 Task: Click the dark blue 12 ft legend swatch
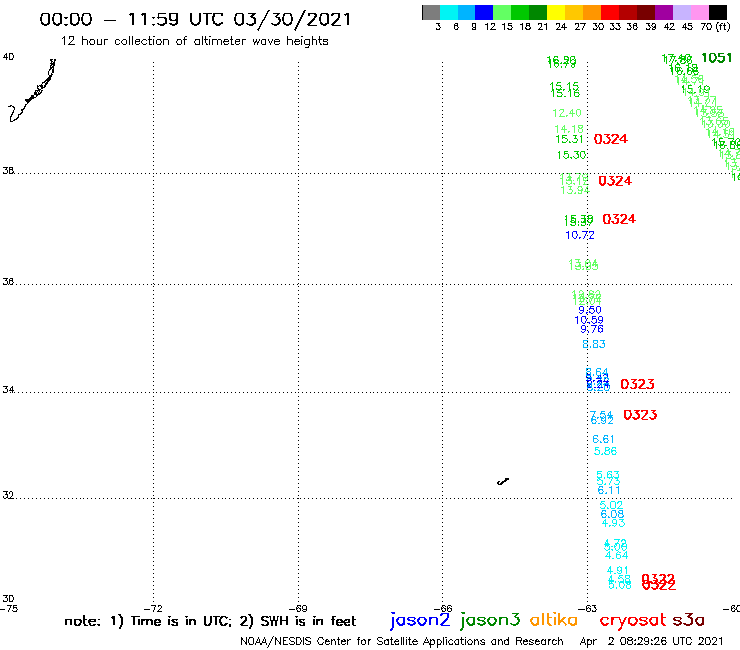pos(484,12)
